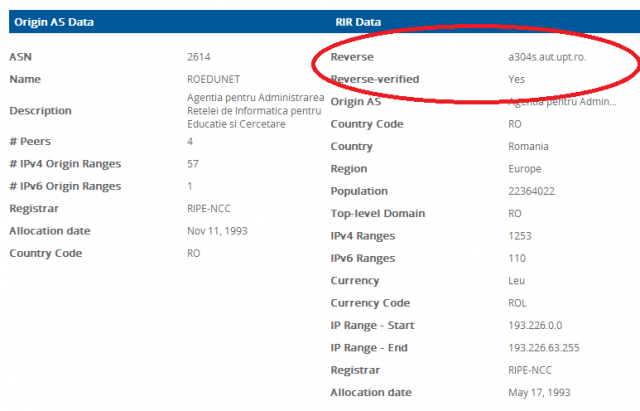
Task: Click the # Peers value 4
Action: pos(190,141)
